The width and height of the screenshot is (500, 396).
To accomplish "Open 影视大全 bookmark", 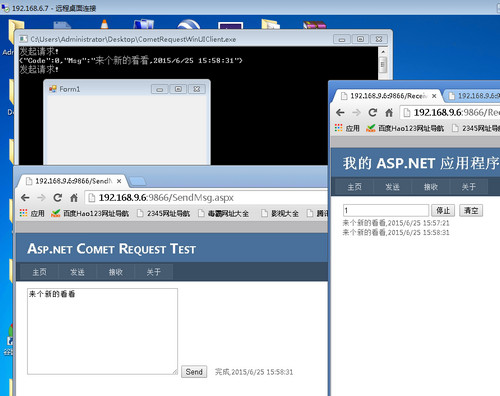I will 280,213.
